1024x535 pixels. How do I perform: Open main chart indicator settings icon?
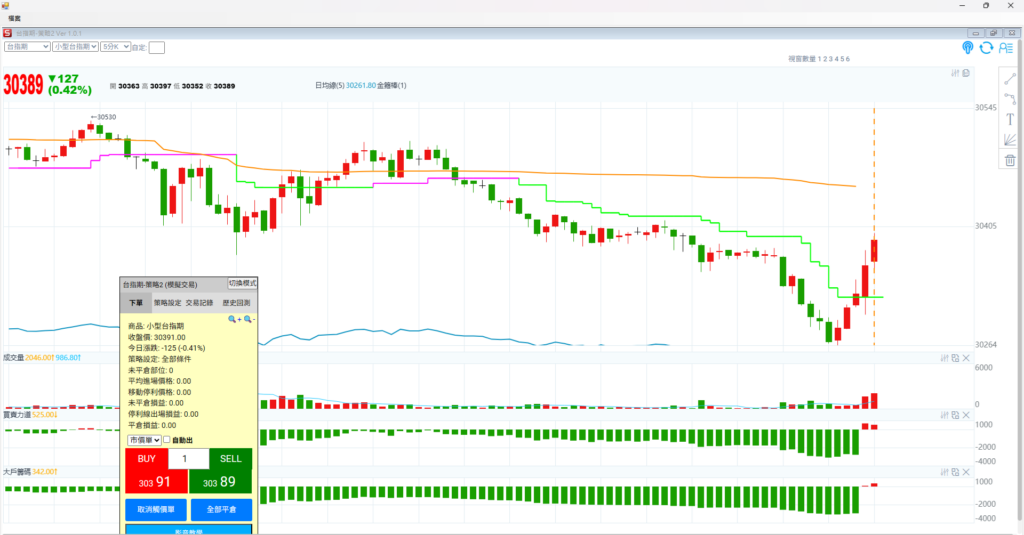coord(955,73)
